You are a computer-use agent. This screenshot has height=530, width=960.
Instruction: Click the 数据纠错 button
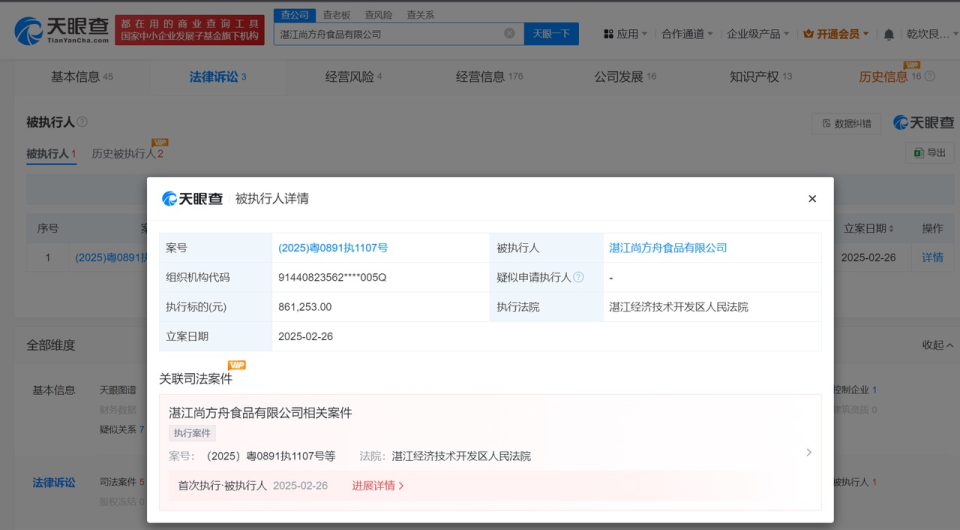[x=846, y=124]
